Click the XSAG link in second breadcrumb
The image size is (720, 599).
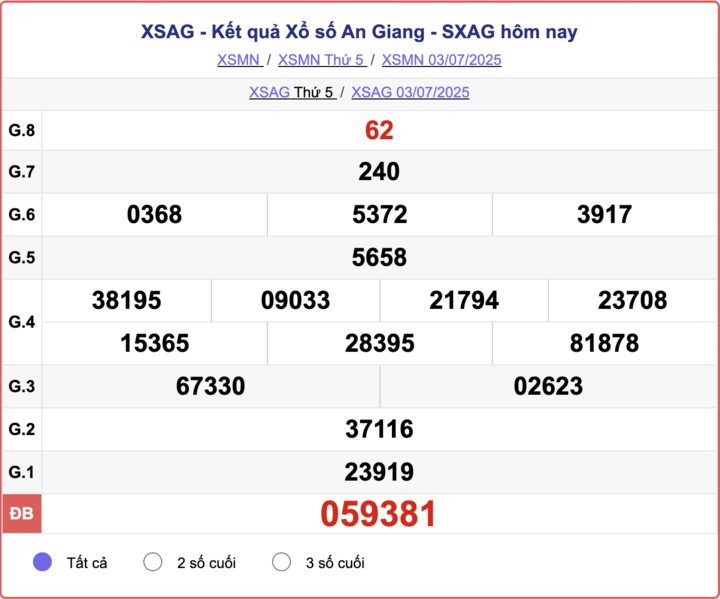pos(269,92)
